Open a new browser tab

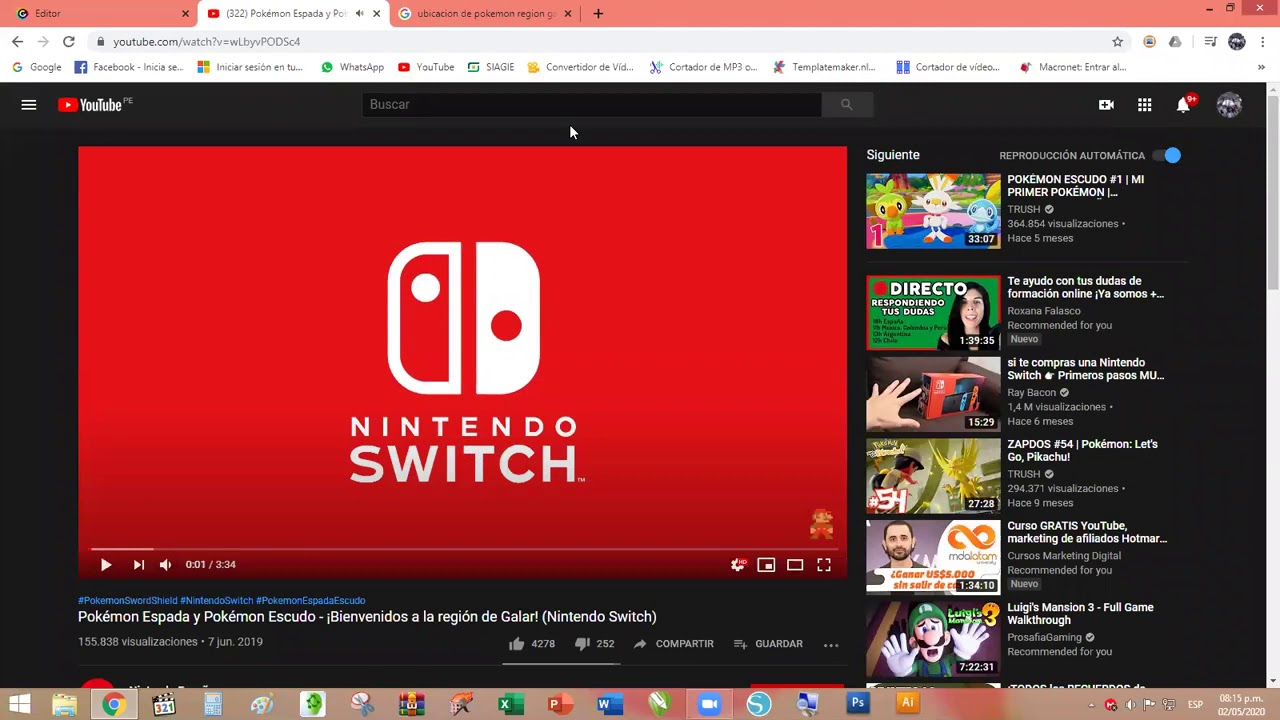(598, 14)
